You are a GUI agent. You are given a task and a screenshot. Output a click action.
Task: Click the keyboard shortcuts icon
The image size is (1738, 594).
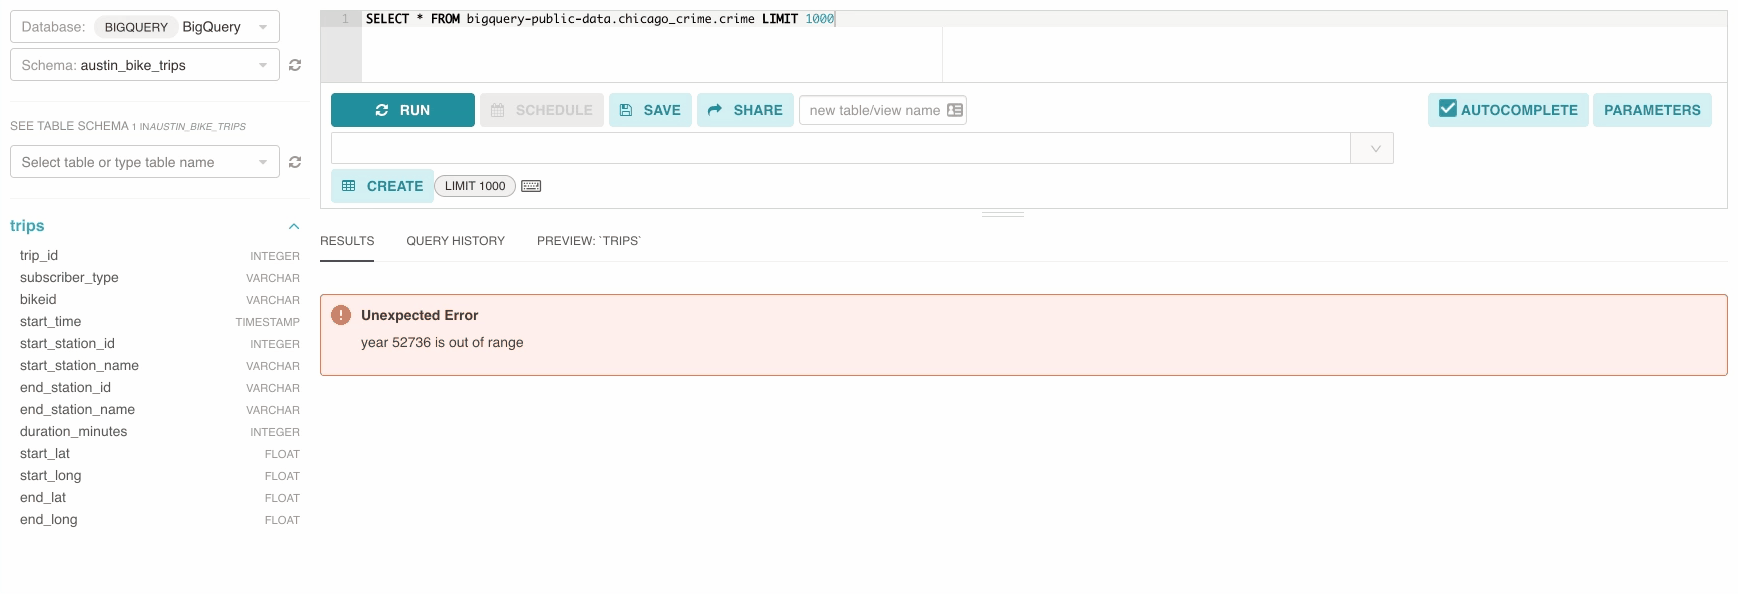point(531,186)
